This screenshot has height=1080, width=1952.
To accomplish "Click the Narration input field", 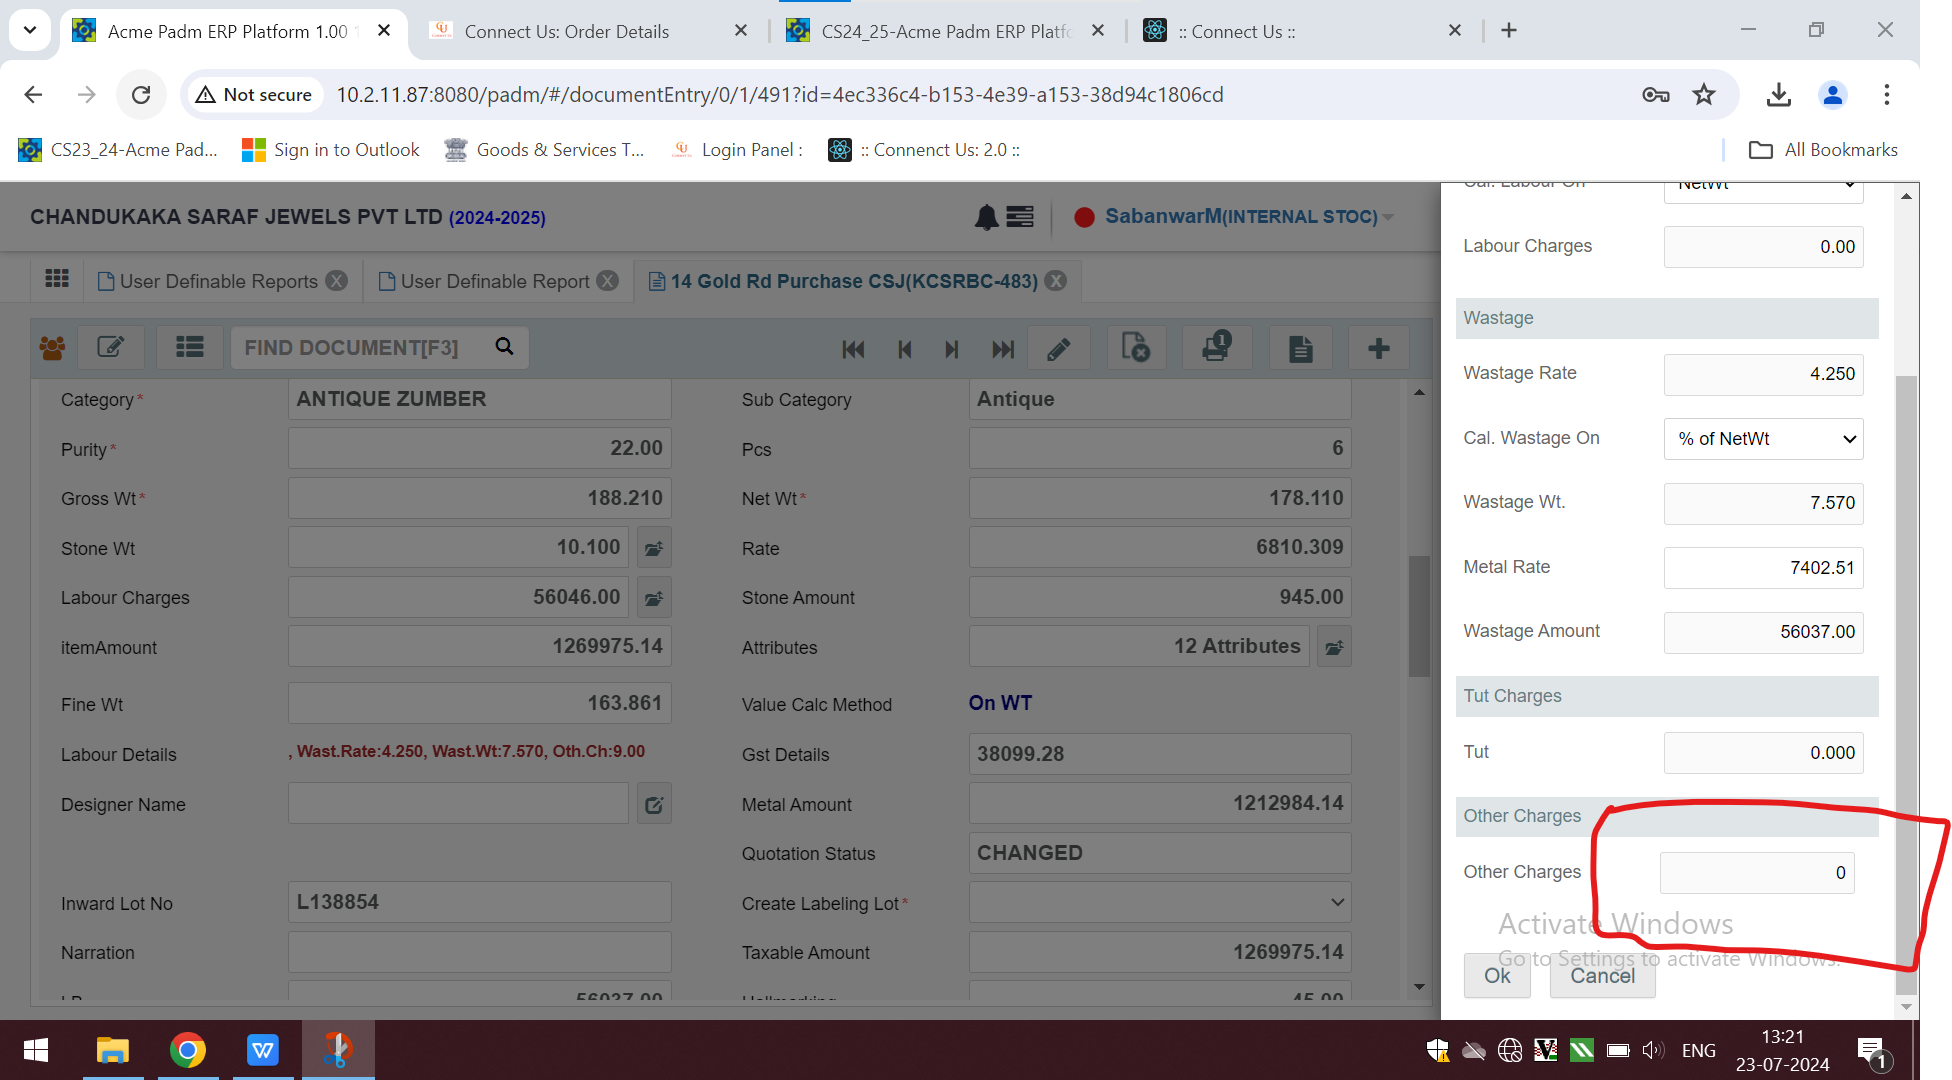I will (480, 952).
